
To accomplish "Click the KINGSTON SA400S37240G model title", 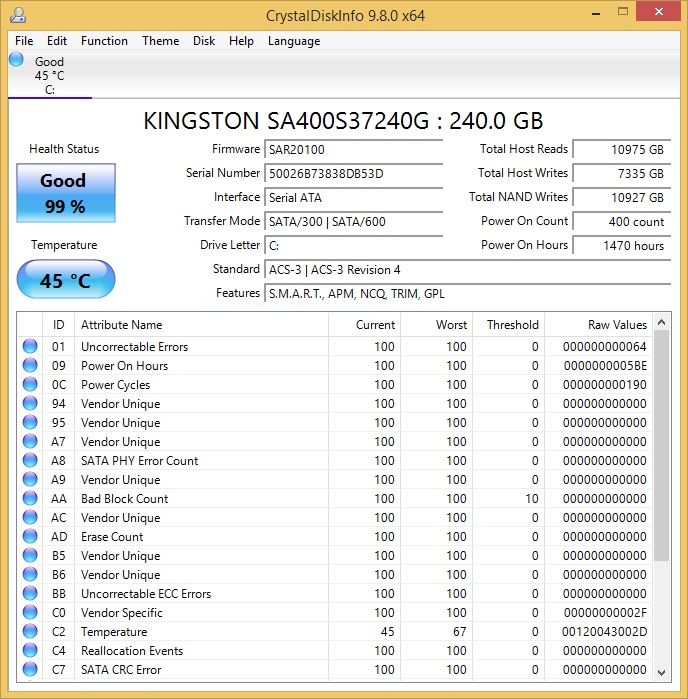I will tap(343, 121).
